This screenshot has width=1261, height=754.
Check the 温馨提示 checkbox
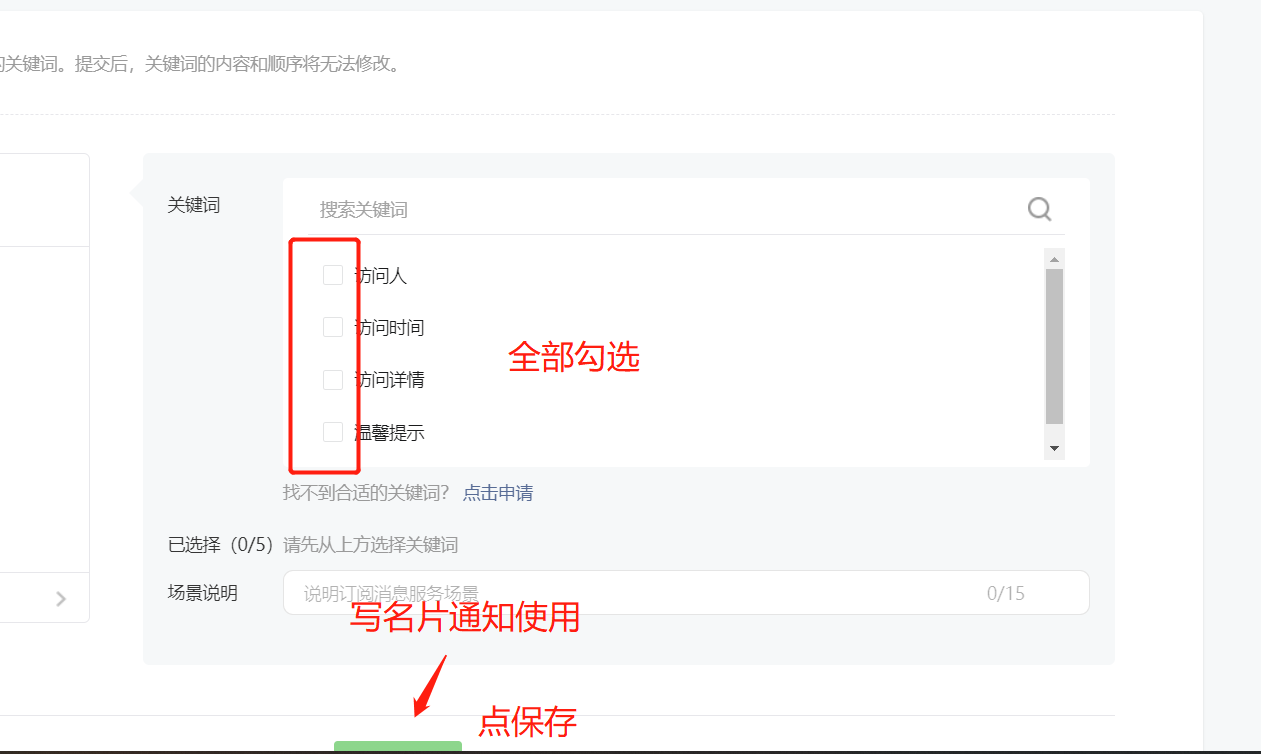click(x=333, y=432)
